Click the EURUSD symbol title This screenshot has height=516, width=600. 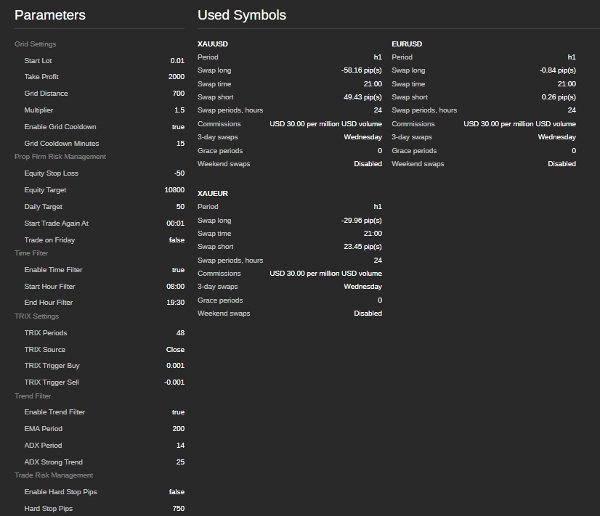point(406,44)
